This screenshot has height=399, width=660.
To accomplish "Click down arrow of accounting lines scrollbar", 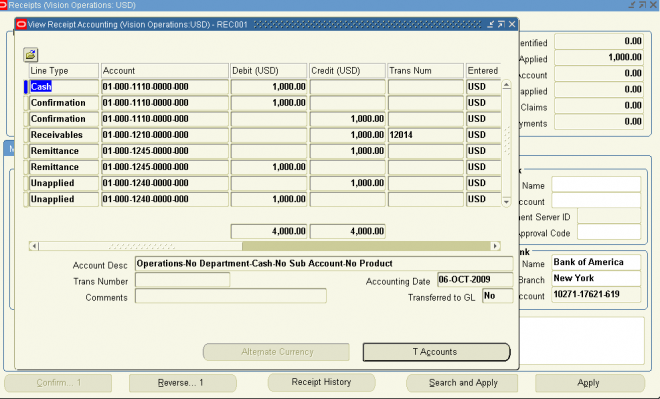I will [506, 202].
